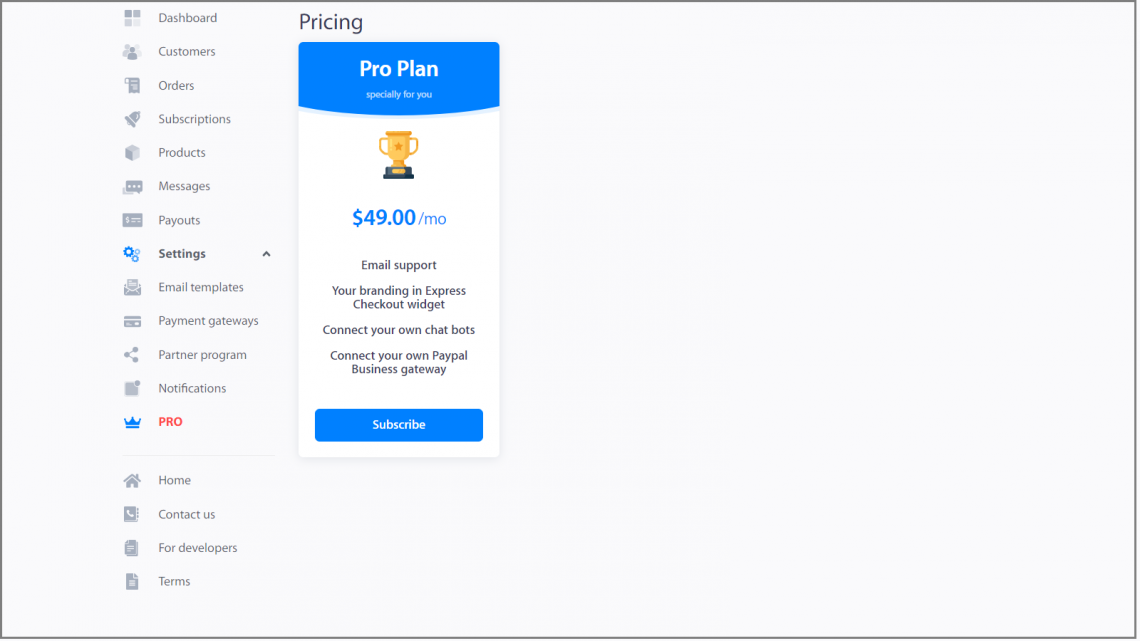Open the Contact us page
This screenshot has width=1140, height=641.
tap(186, 514)
